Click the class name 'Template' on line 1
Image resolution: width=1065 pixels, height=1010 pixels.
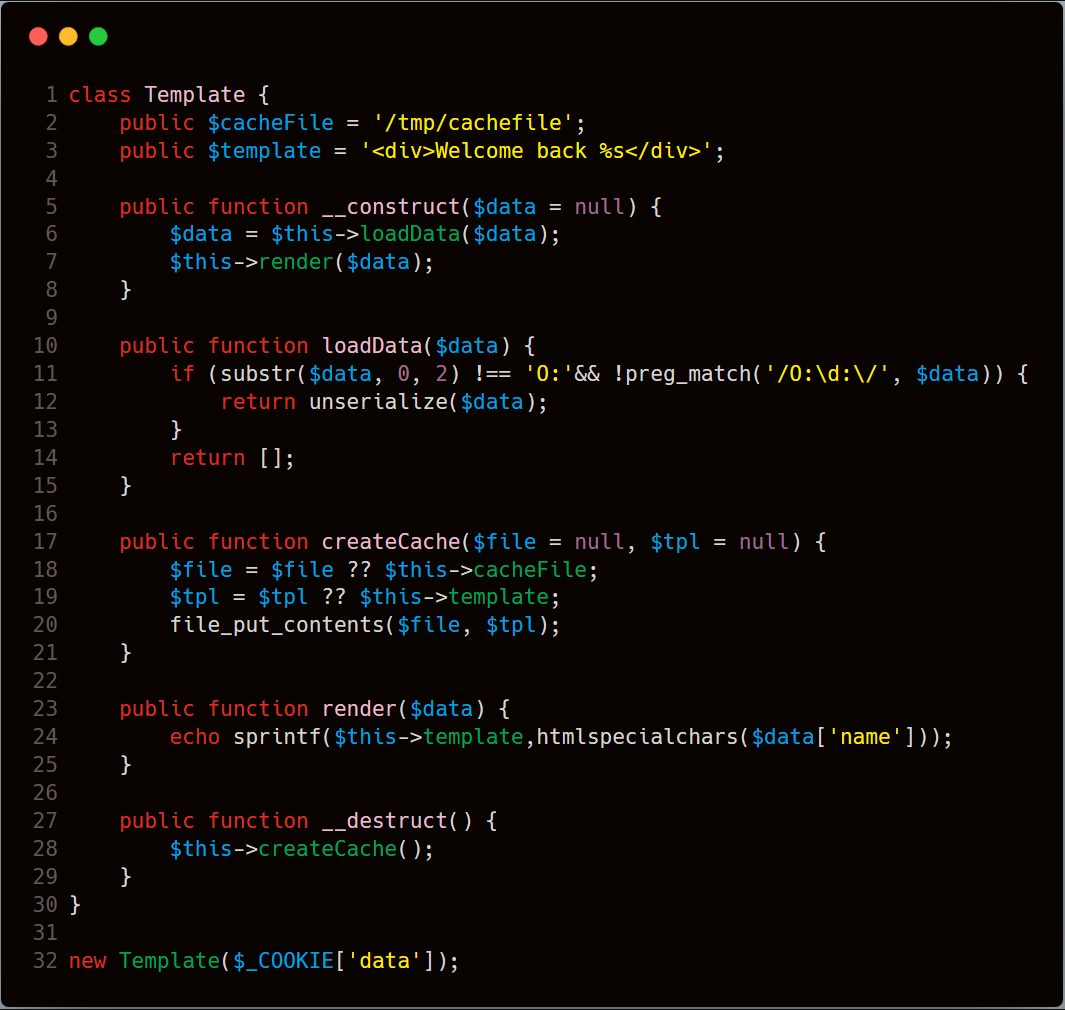pyautogui.click(x=195, y=95)
